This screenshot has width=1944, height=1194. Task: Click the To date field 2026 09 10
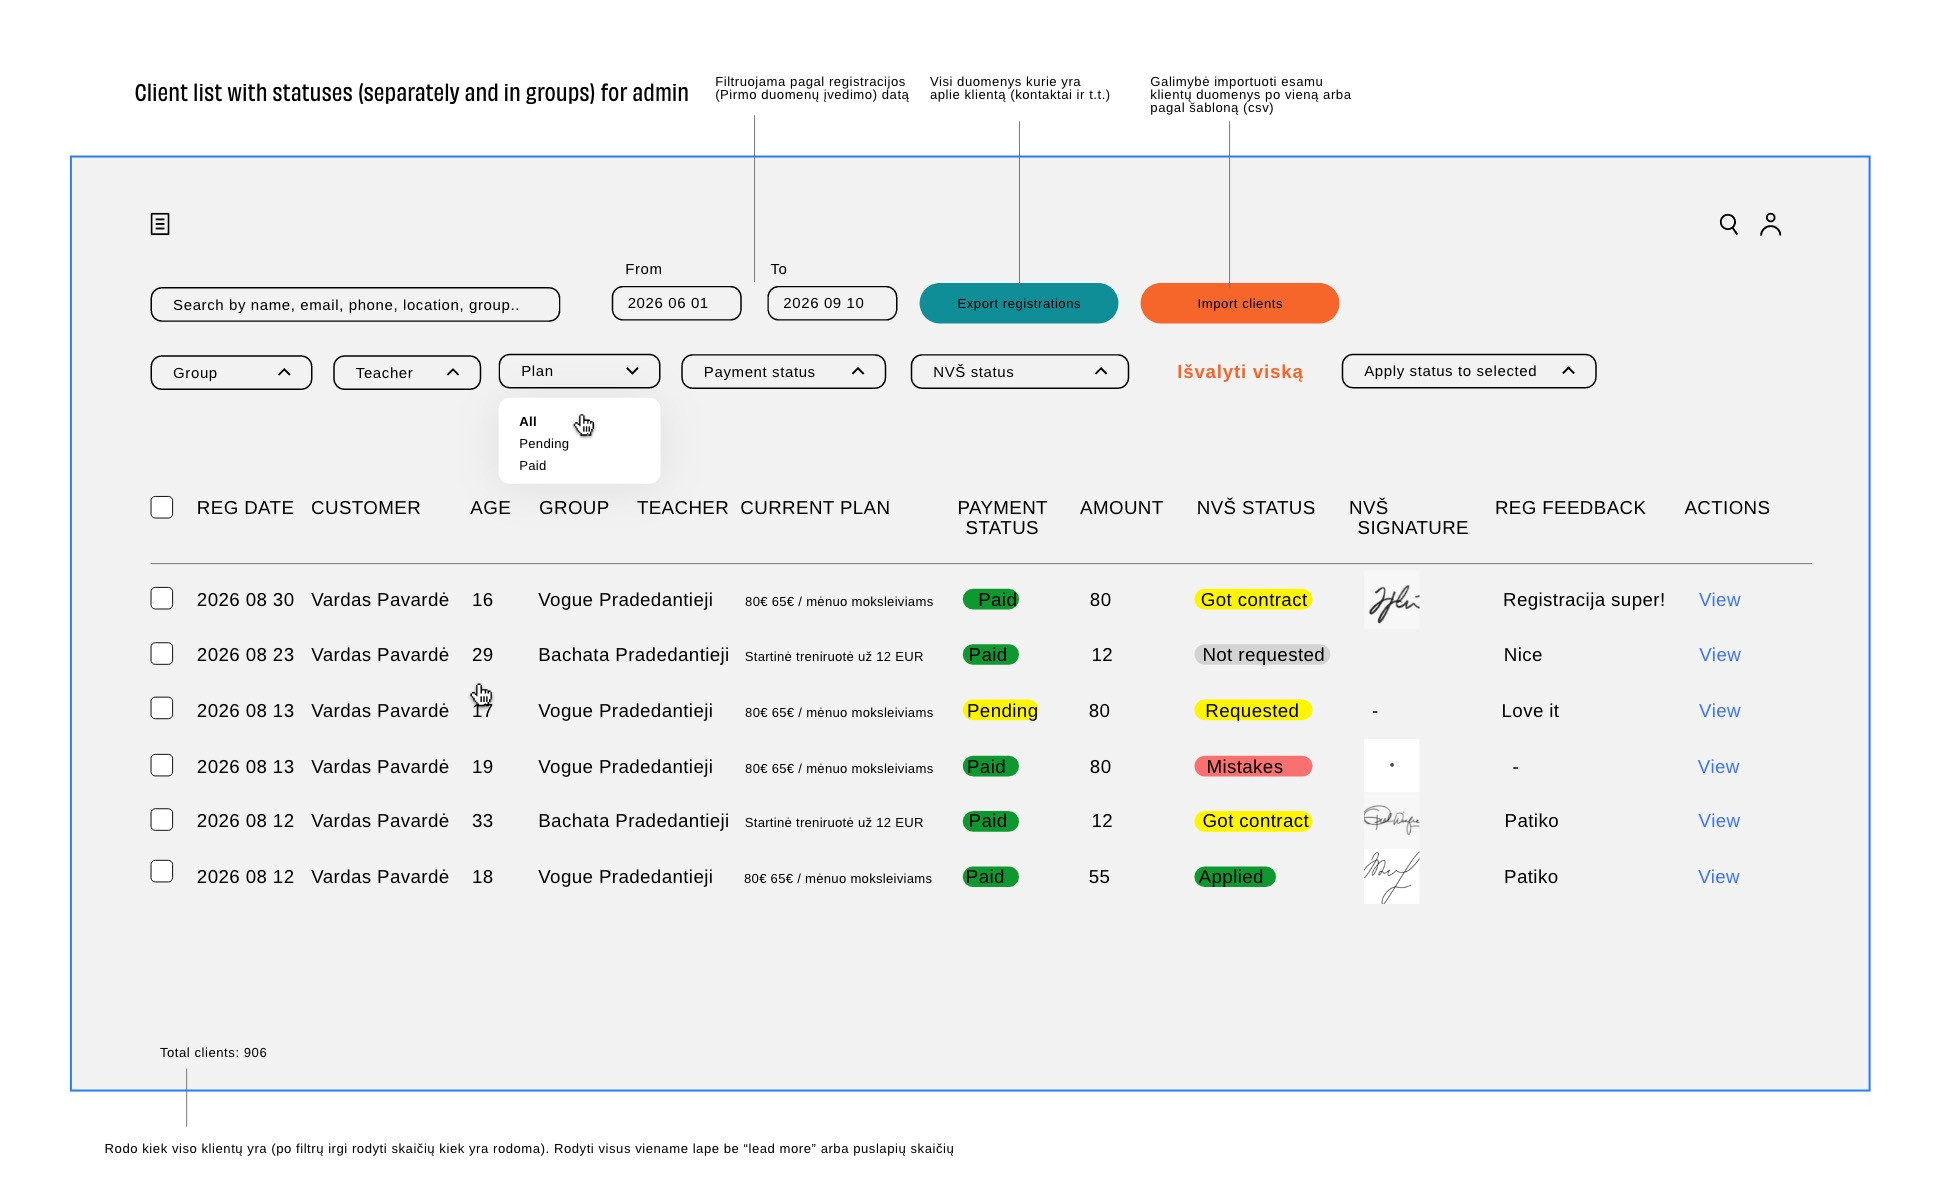[x=832, y=303]
